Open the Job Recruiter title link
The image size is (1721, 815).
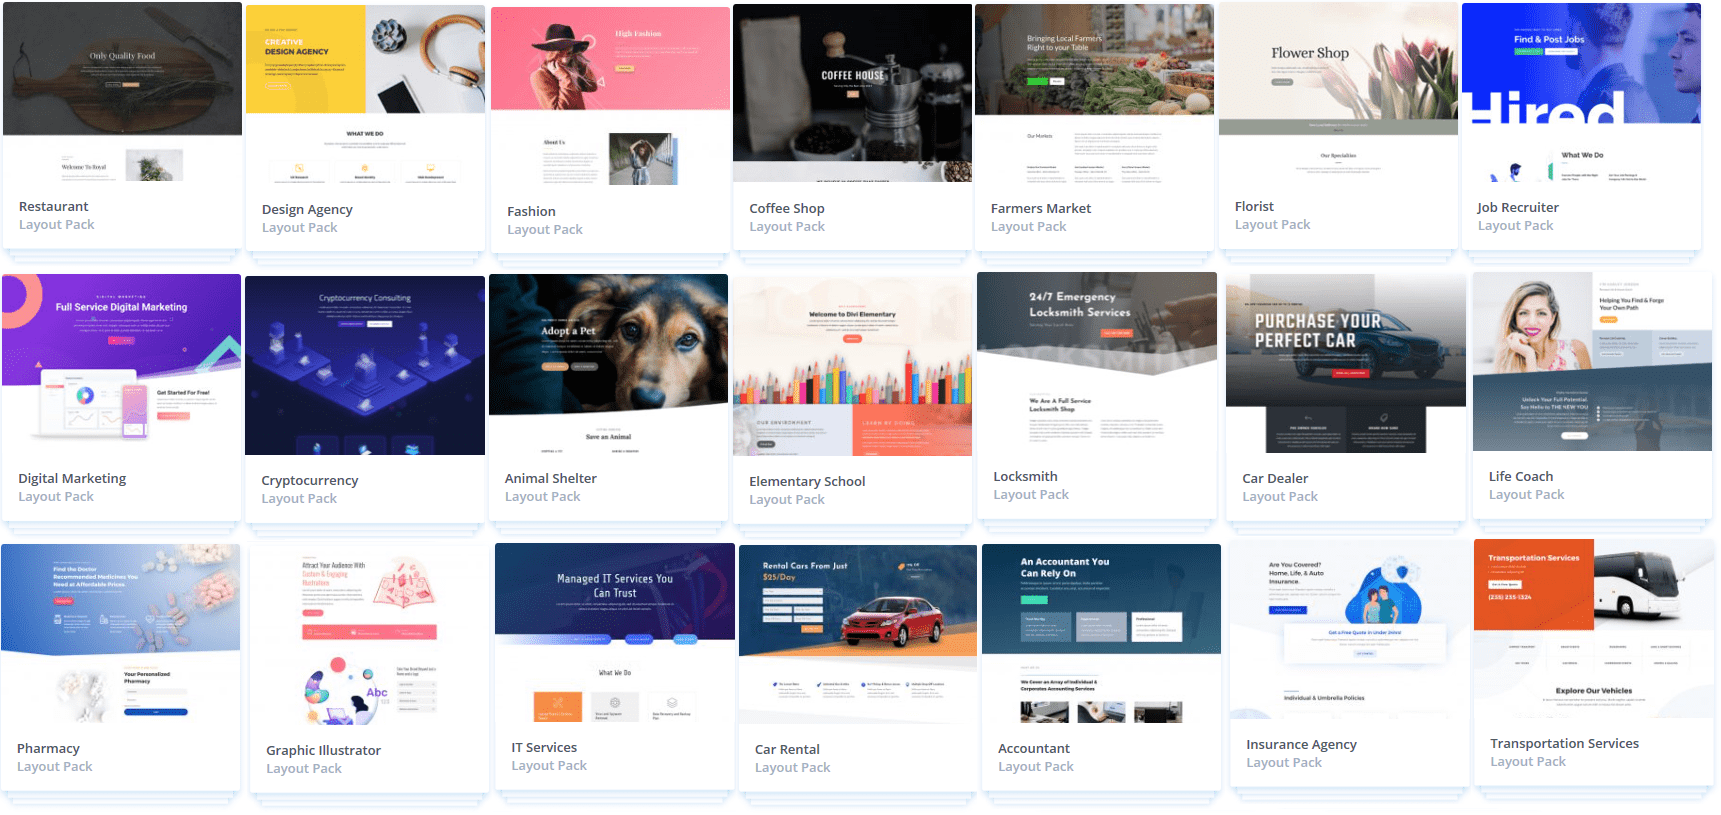coord(1517,208)
